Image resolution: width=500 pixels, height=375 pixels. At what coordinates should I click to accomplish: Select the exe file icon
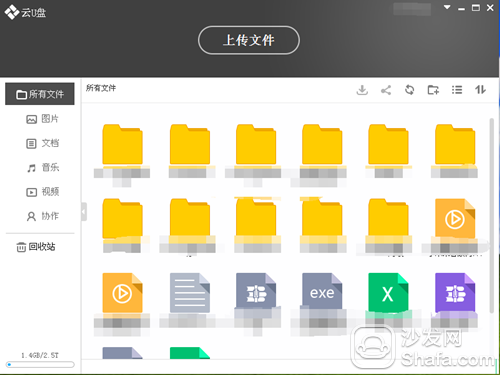point(322,292)
